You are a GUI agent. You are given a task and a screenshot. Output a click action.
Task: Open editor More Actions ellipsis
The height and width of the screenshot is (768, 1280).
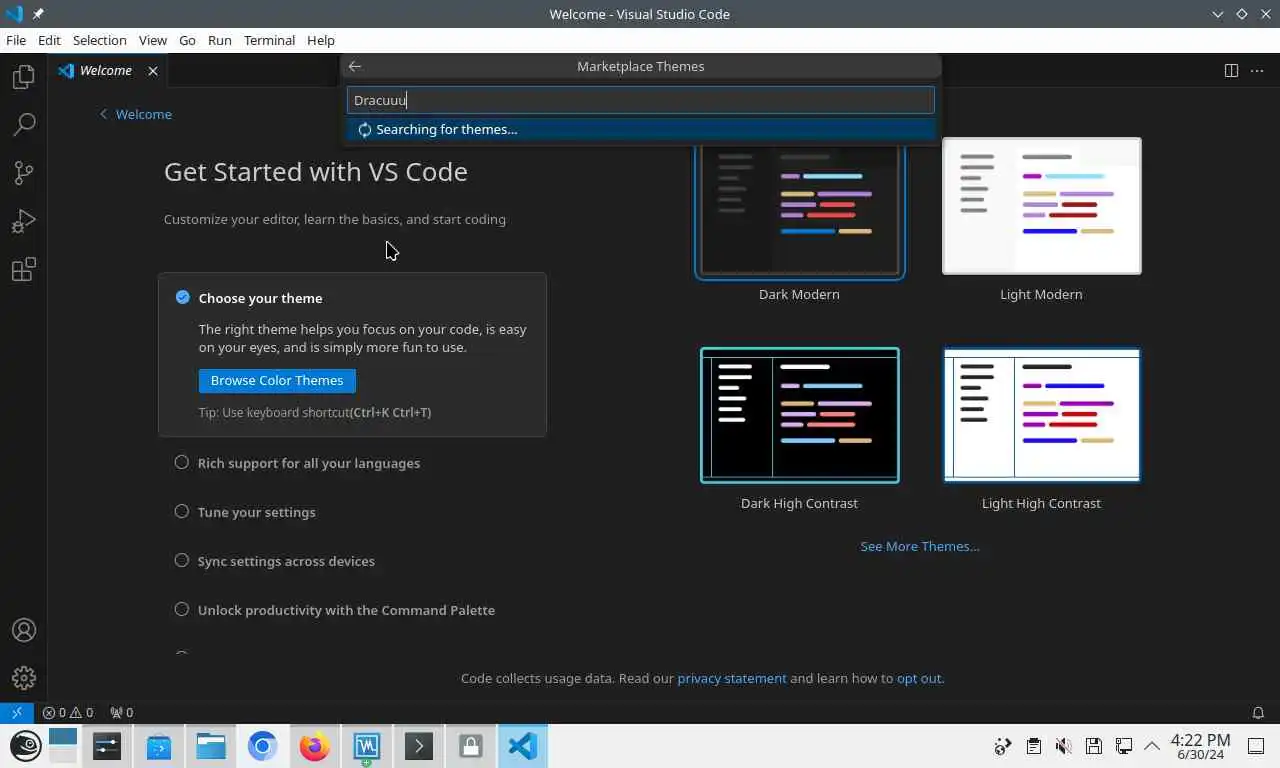click(x=1257, y=70)
